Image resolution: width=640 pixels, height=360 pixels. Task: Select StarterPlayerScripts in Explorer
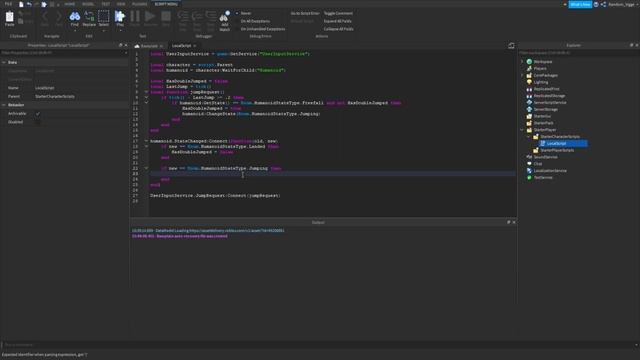(x=557, y=150)
